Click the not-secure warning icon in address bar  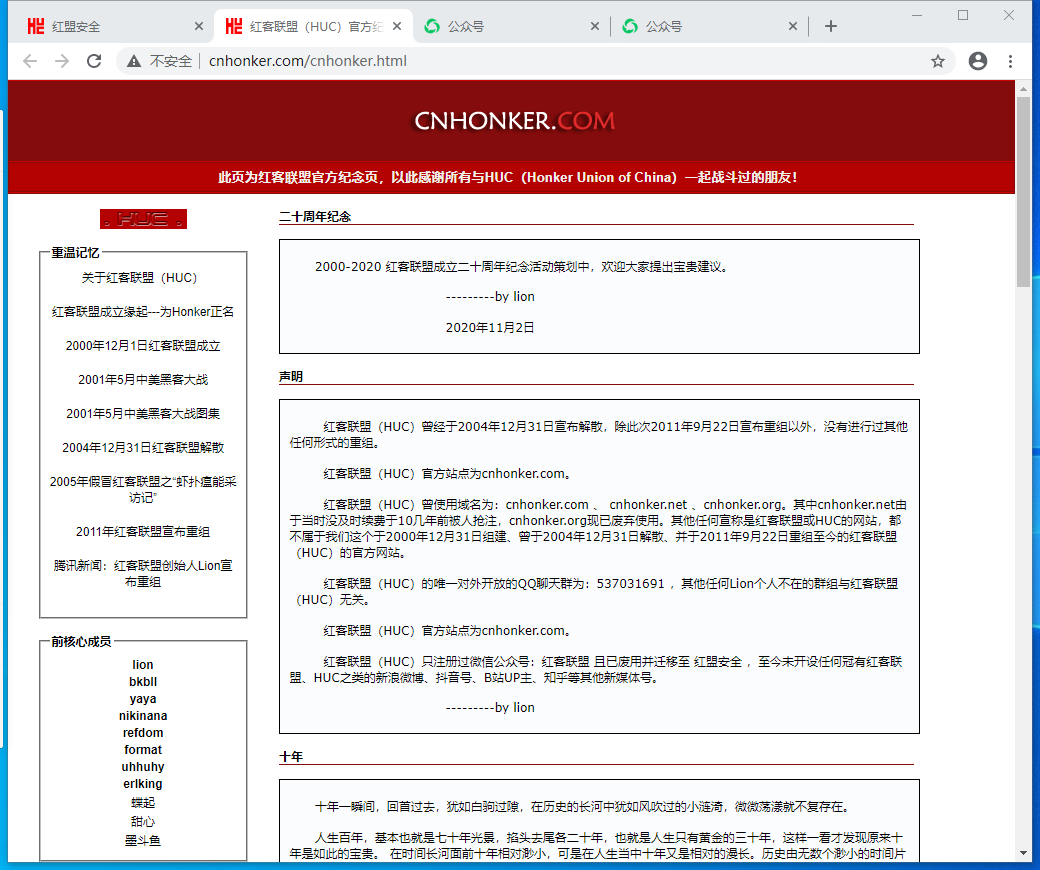[134, 61]
